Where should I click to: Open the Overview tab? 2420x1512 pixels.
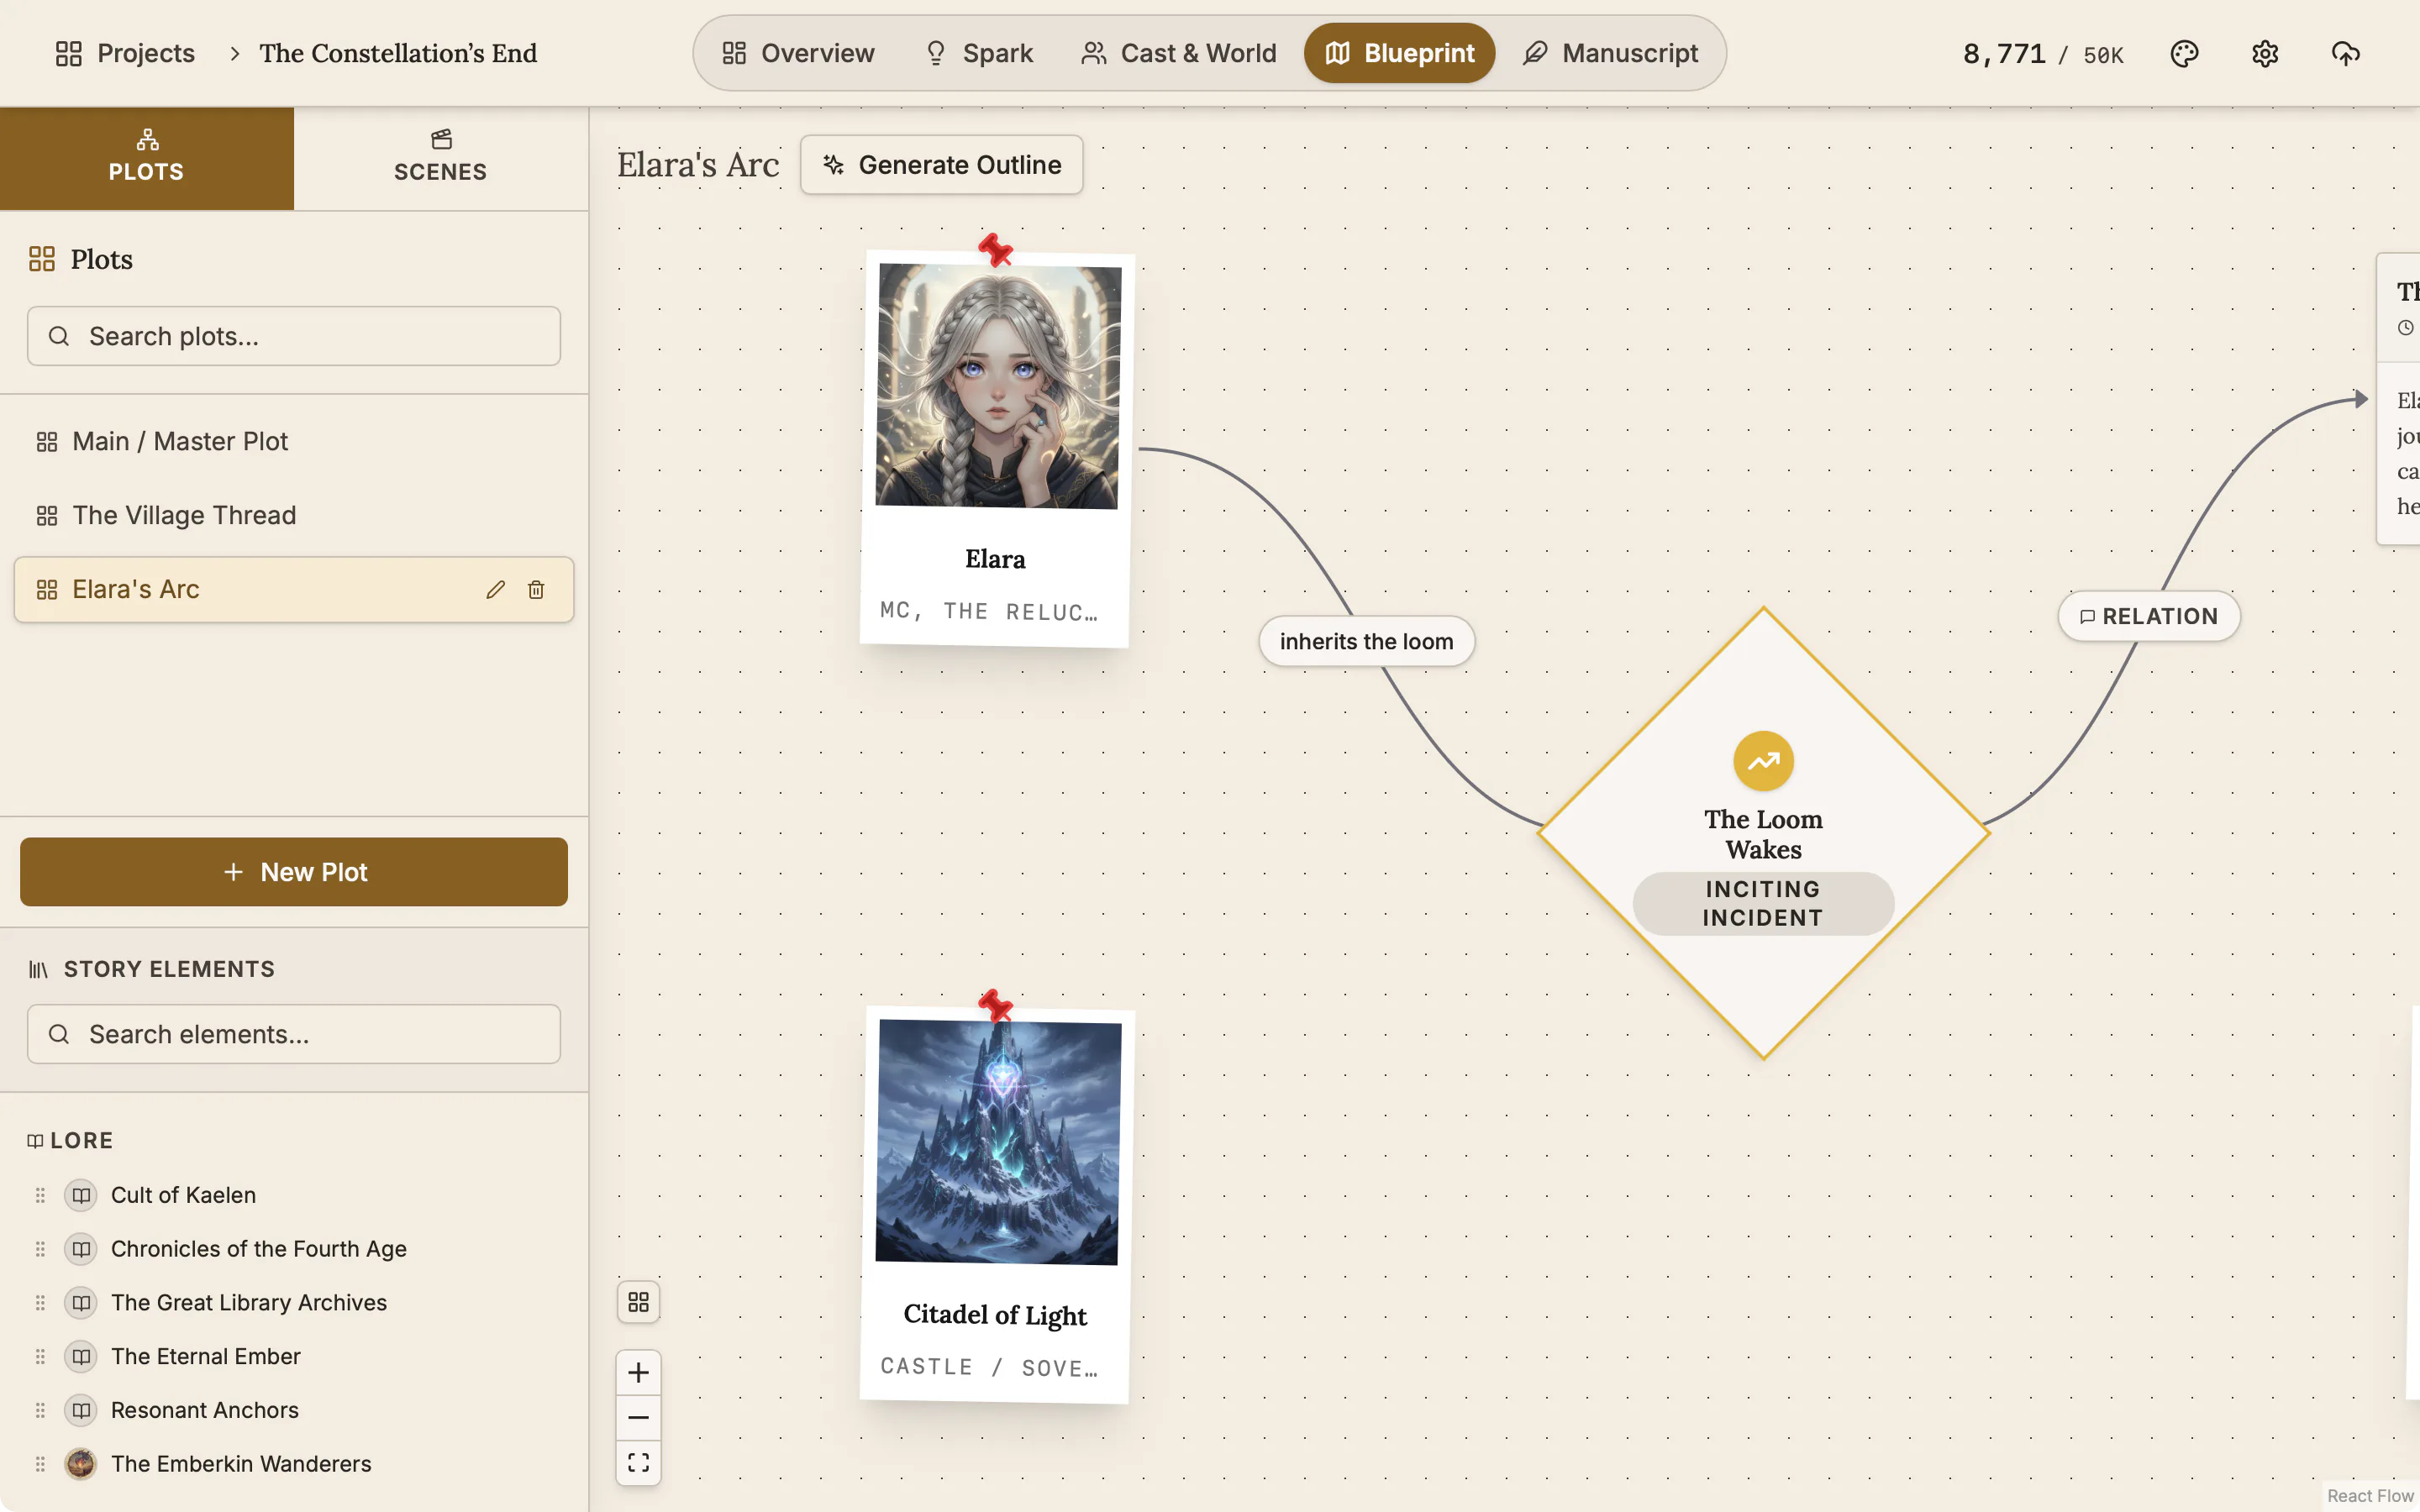coord(798,53)
